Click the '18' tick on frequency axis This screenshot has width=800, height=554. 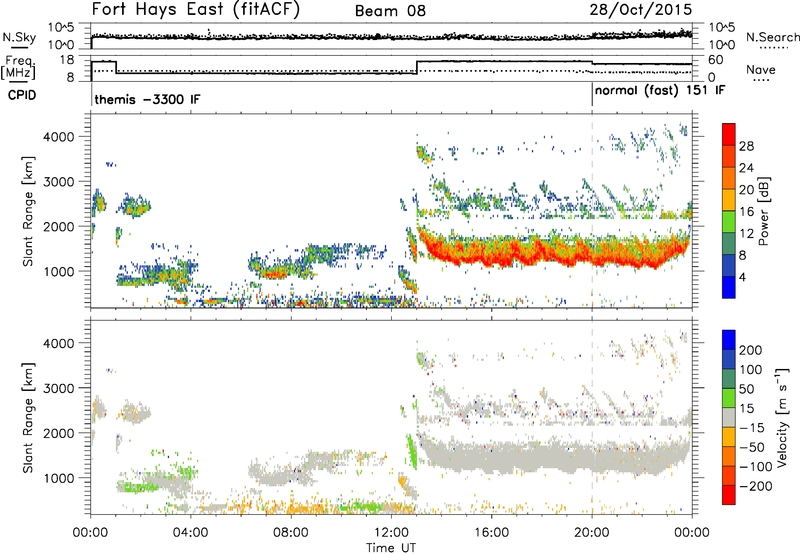(66, 60)
